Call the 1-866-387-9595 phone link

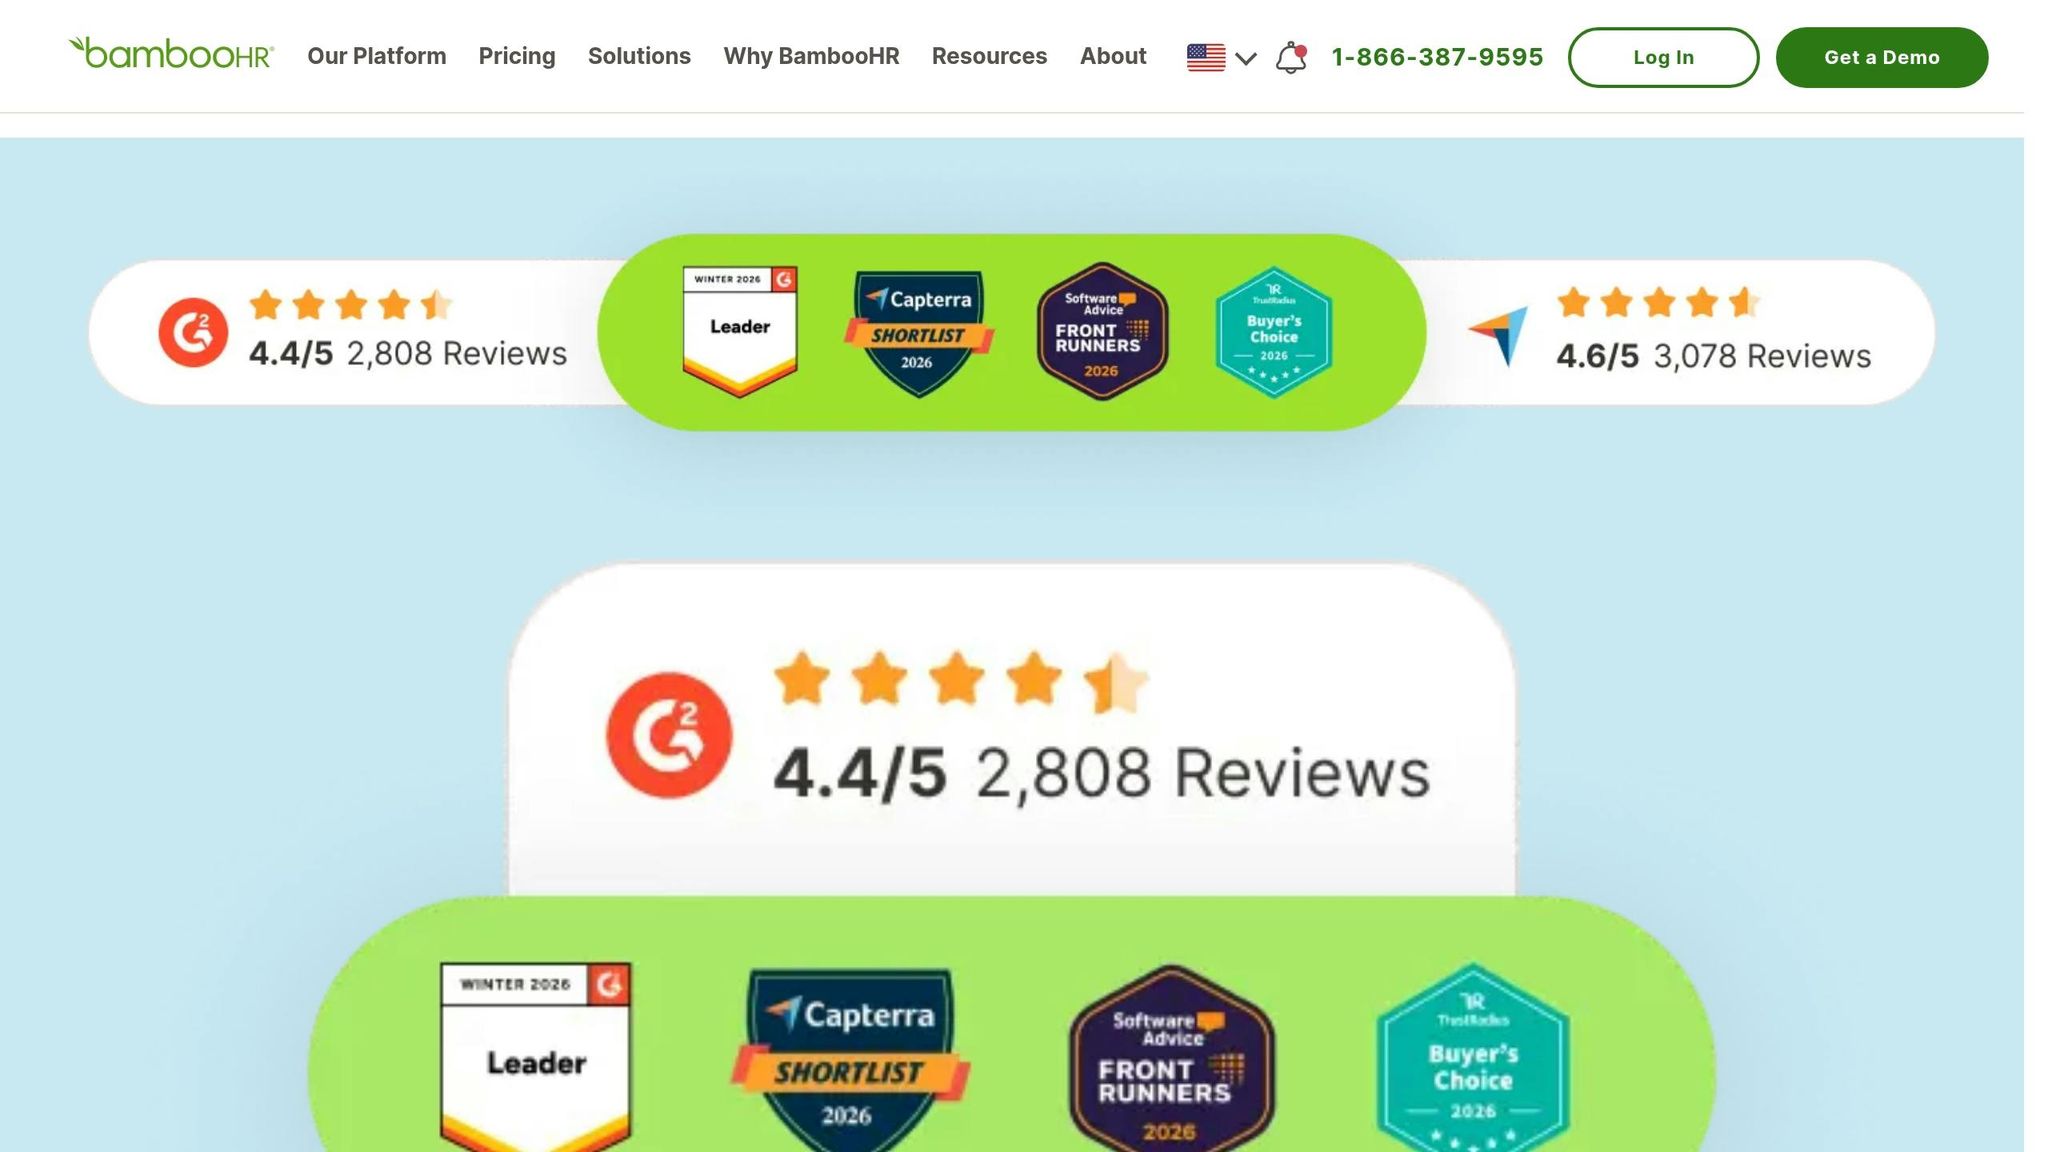1437,57
